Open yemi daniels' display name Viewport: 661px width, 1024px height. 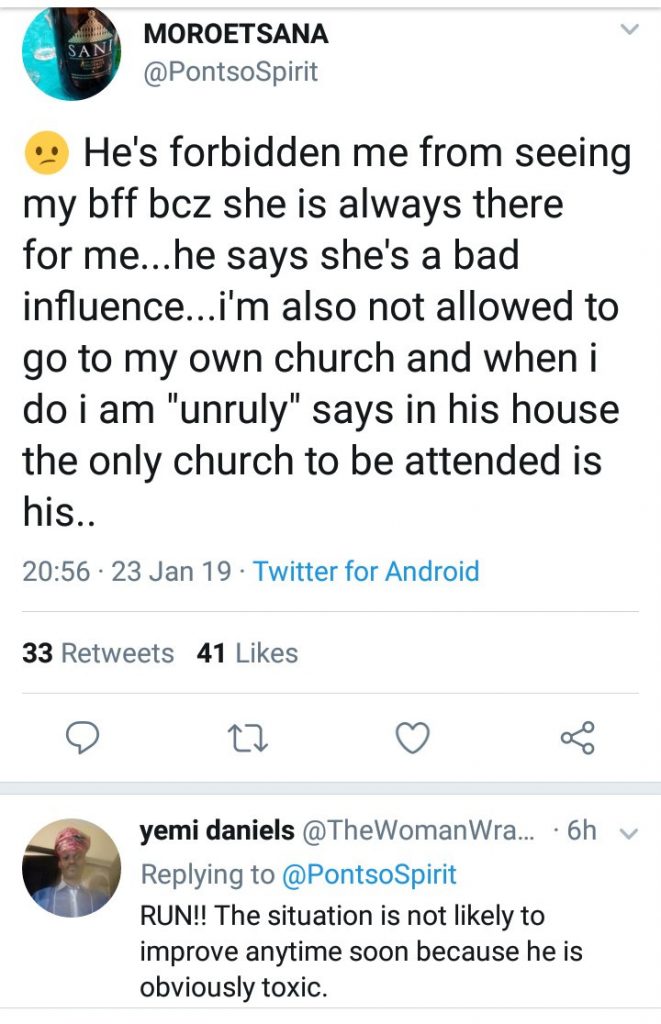click(216, 830)
